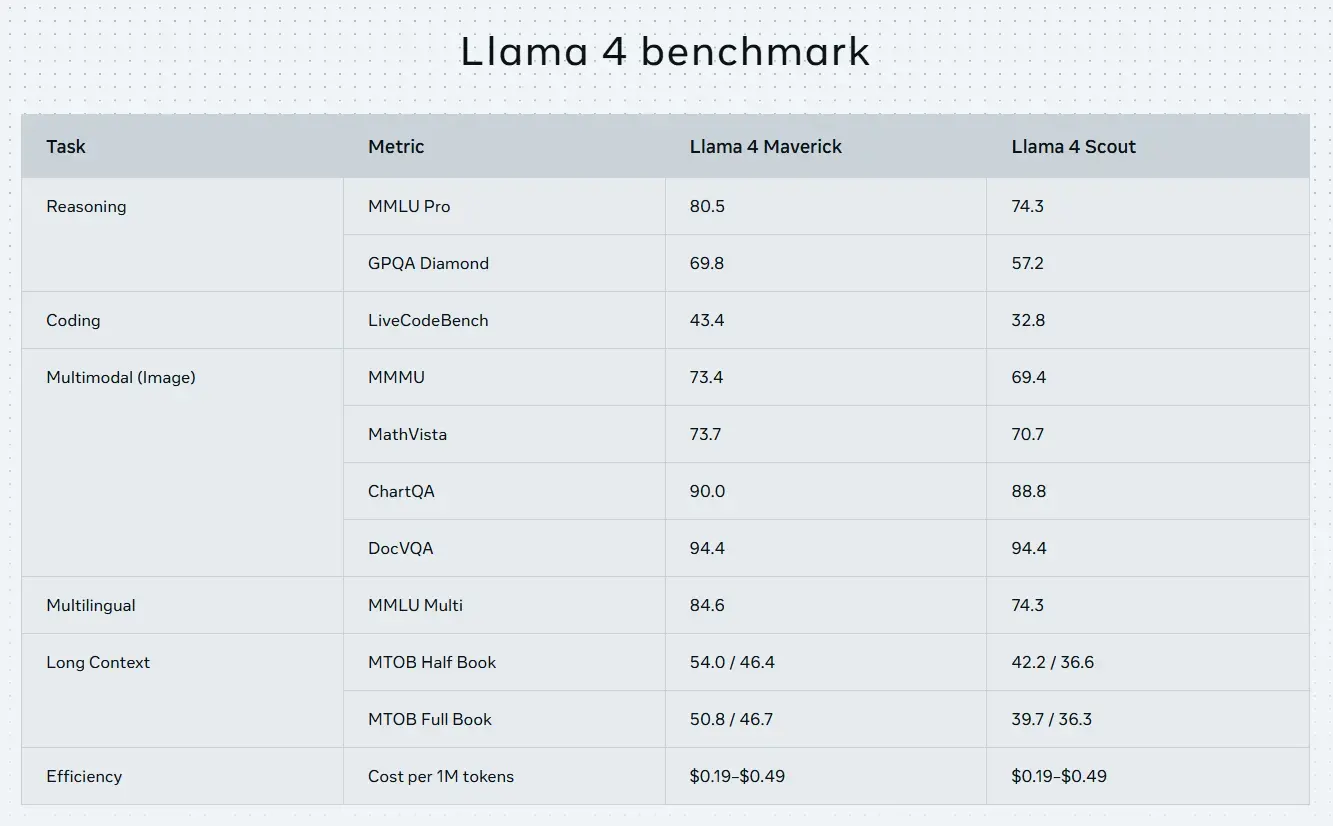Select the MTOB Full Book Scout score
1333x826 pixels.
(x=1052, y=720)
